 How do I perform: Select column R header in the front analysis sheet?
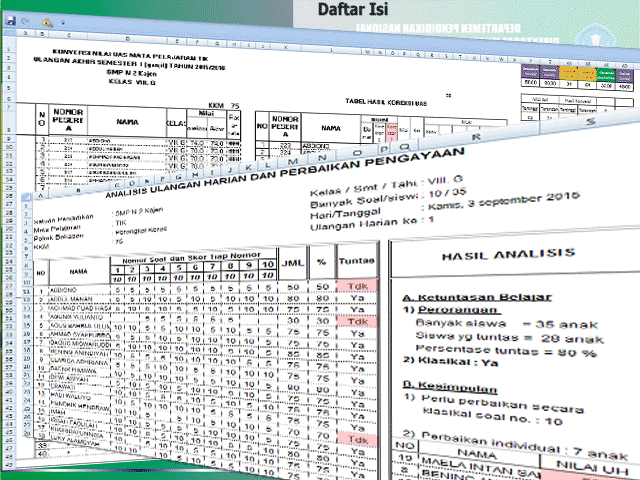[x=476, y=138]
